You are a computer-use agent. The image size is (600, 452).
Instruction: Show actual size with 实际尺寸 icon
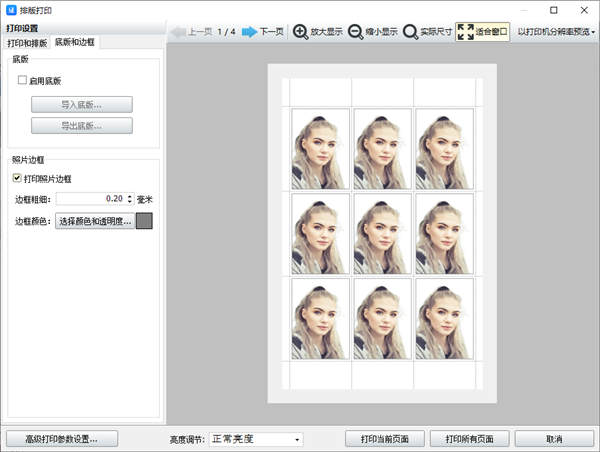coord(411,31)
